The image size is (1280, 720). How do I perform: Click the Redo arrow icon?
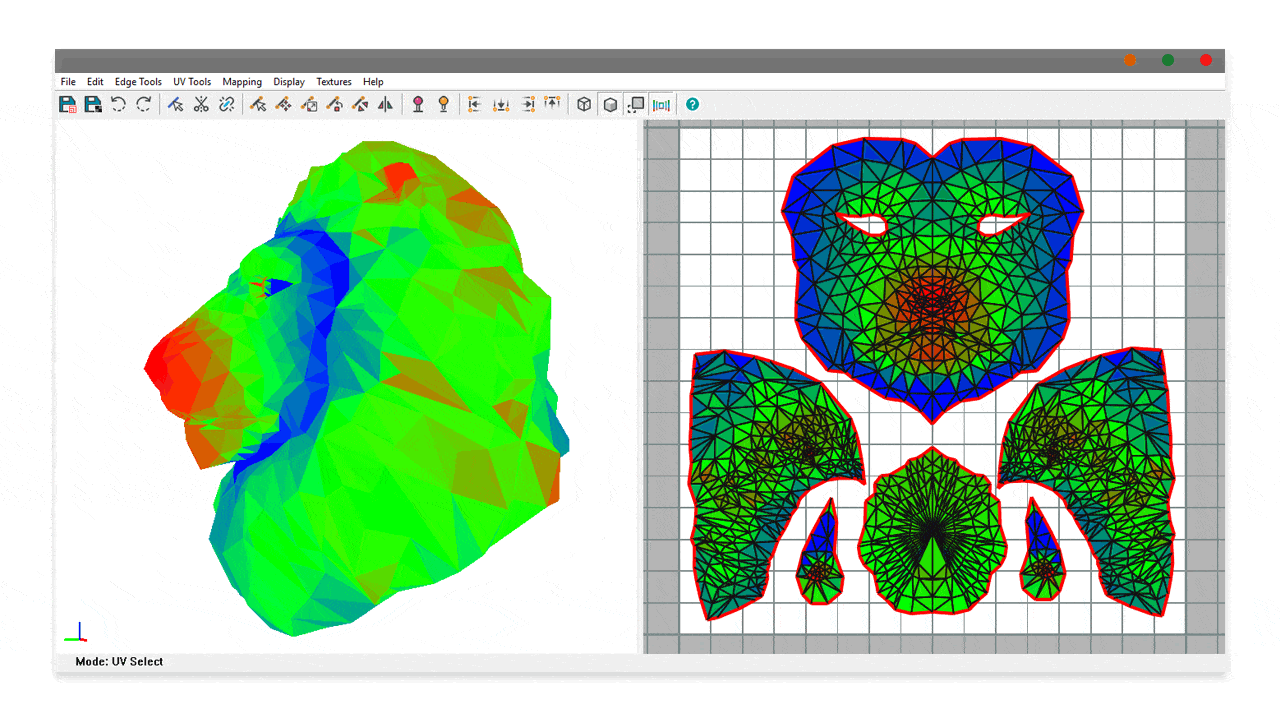144,104
